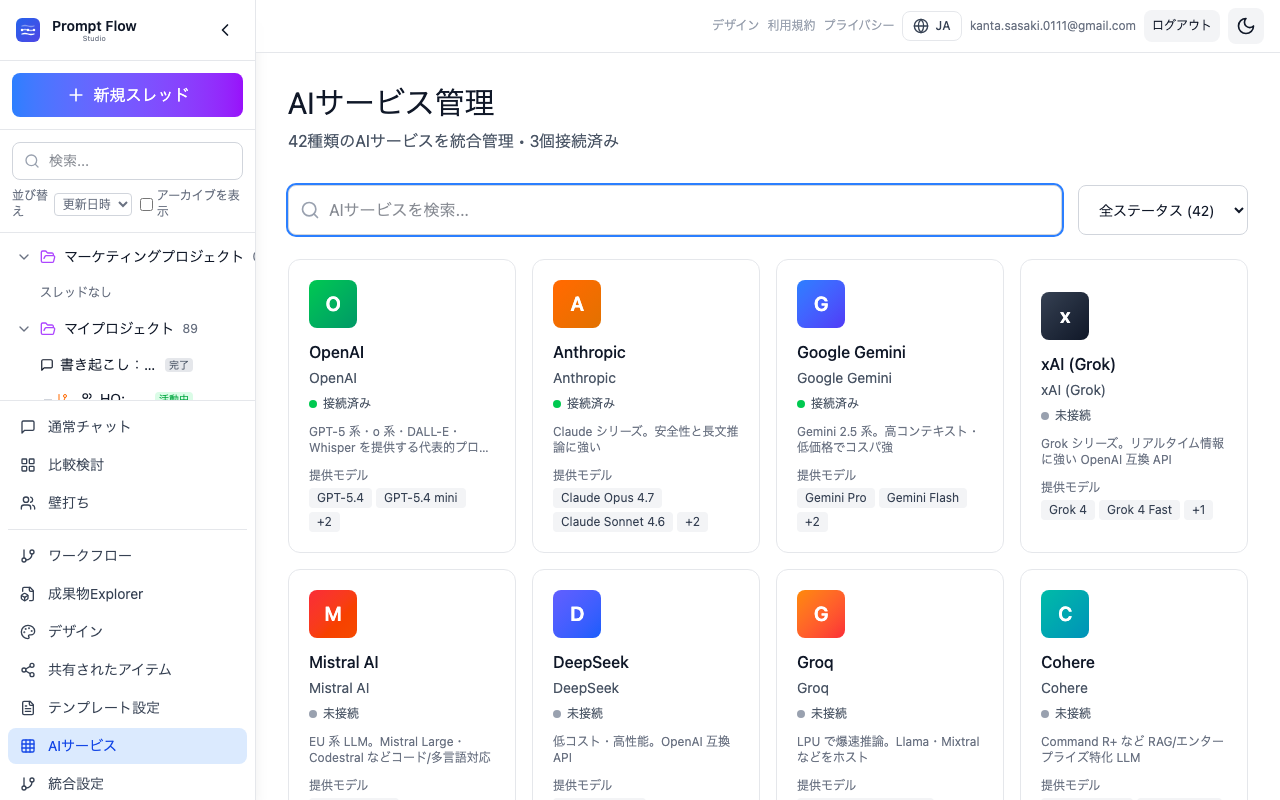Focus the AIサービスを検索 search field
1280x800 pixels.
[x=675, y=210]
